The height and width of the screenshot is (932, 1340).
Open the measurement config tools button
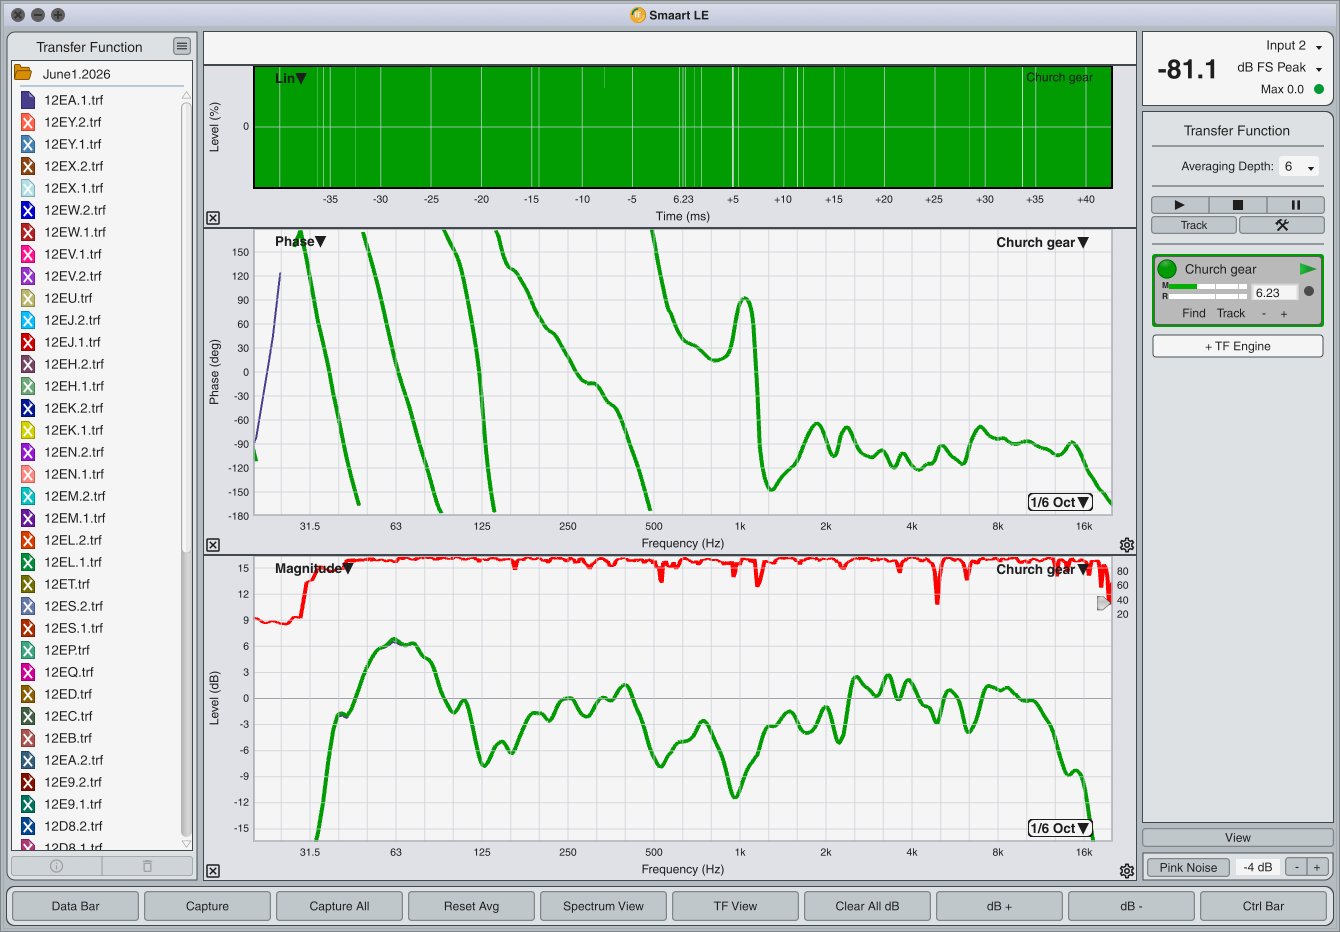pos(1281,225)
